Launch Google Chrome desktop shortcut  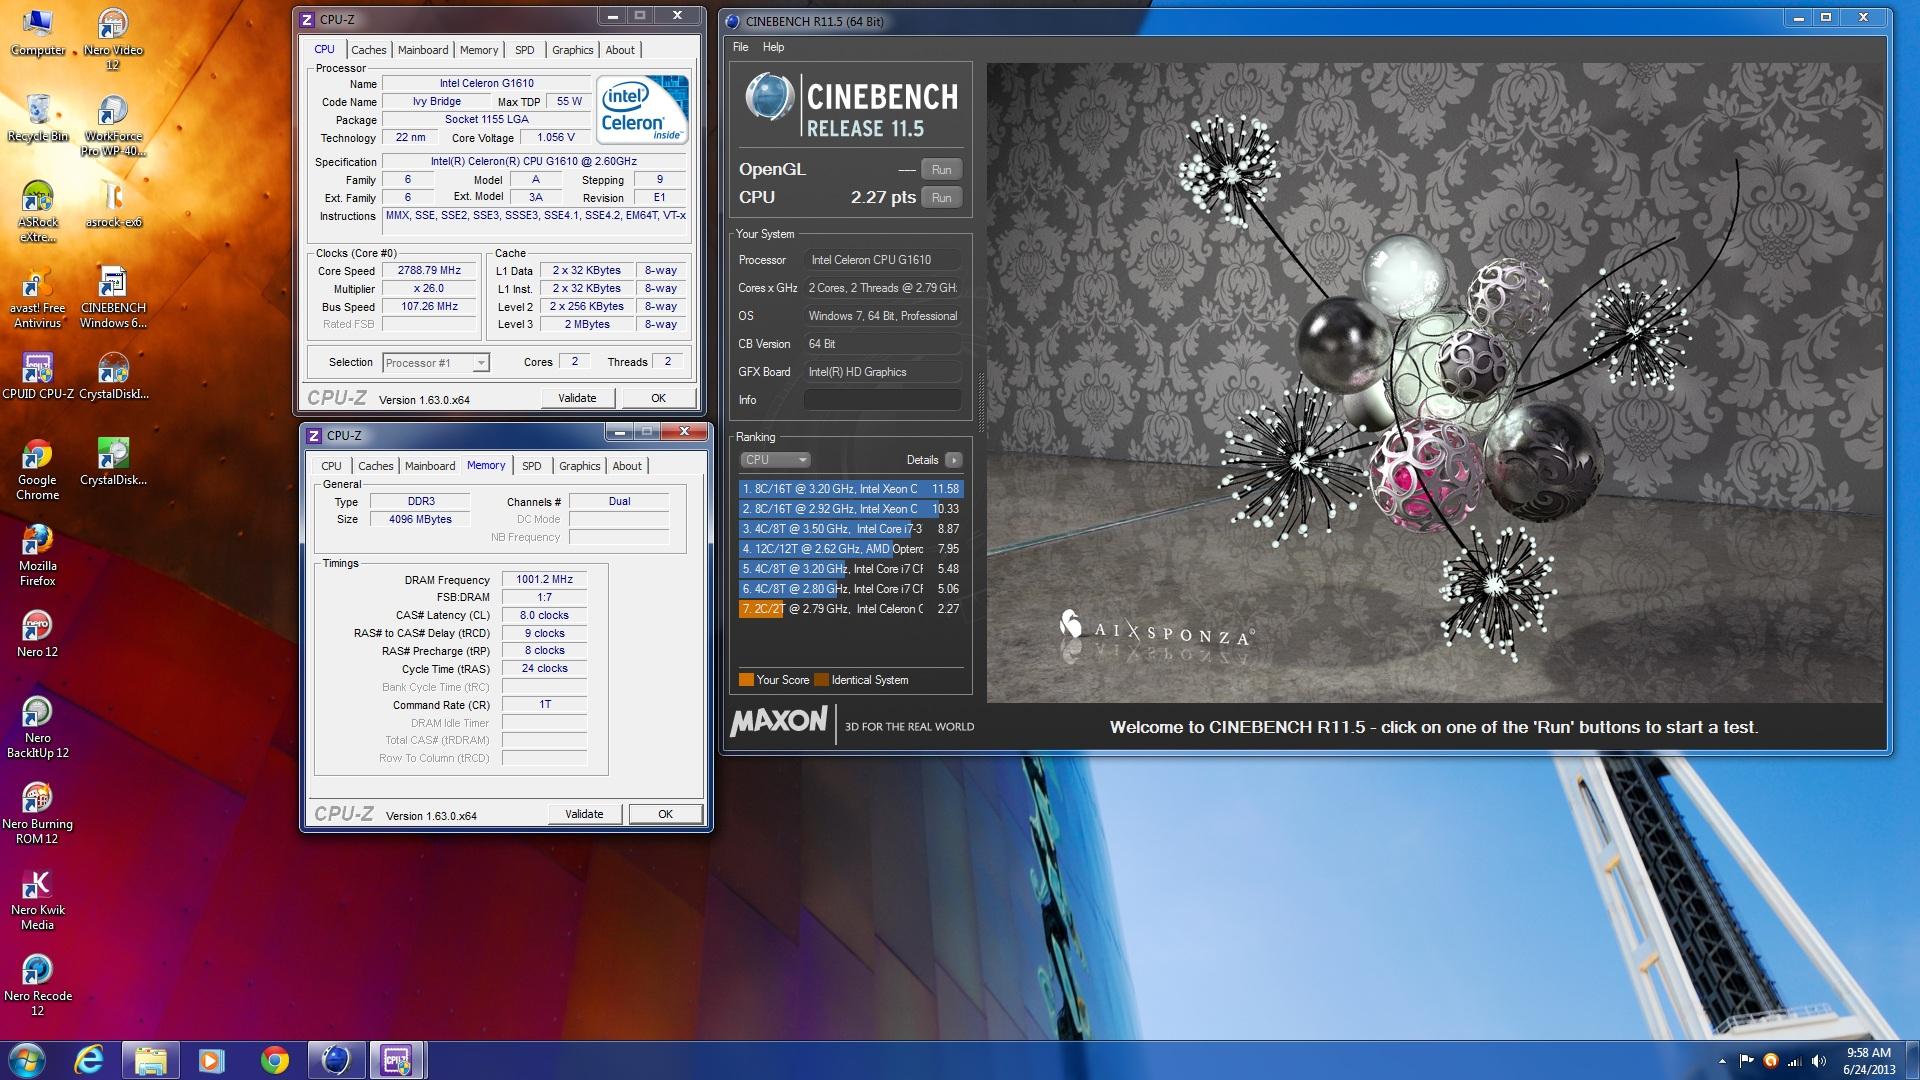click(38, 469)
